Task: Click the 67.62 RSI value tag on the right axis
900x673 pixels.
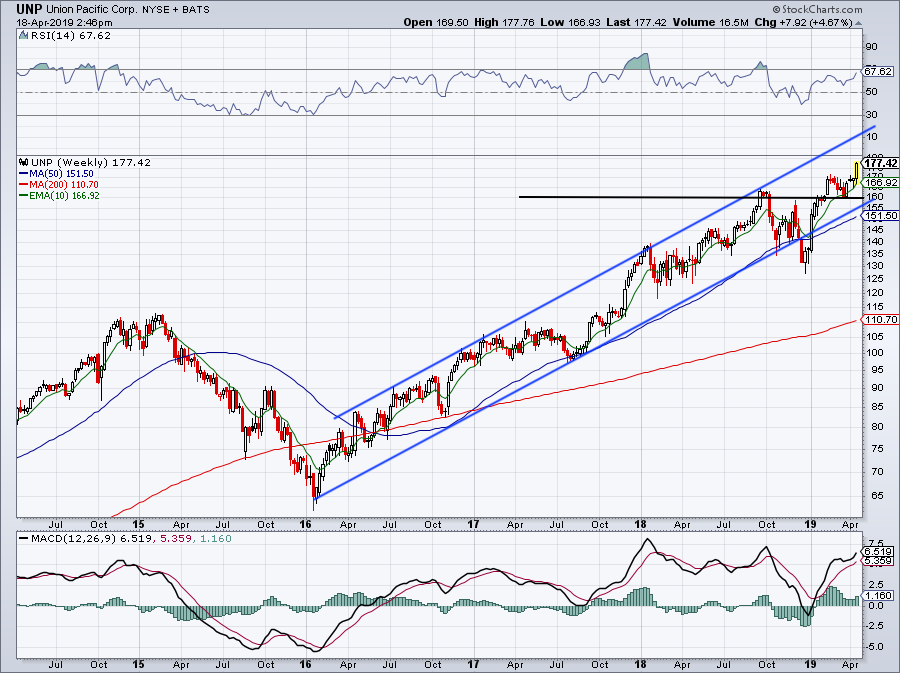Action: 878,72
